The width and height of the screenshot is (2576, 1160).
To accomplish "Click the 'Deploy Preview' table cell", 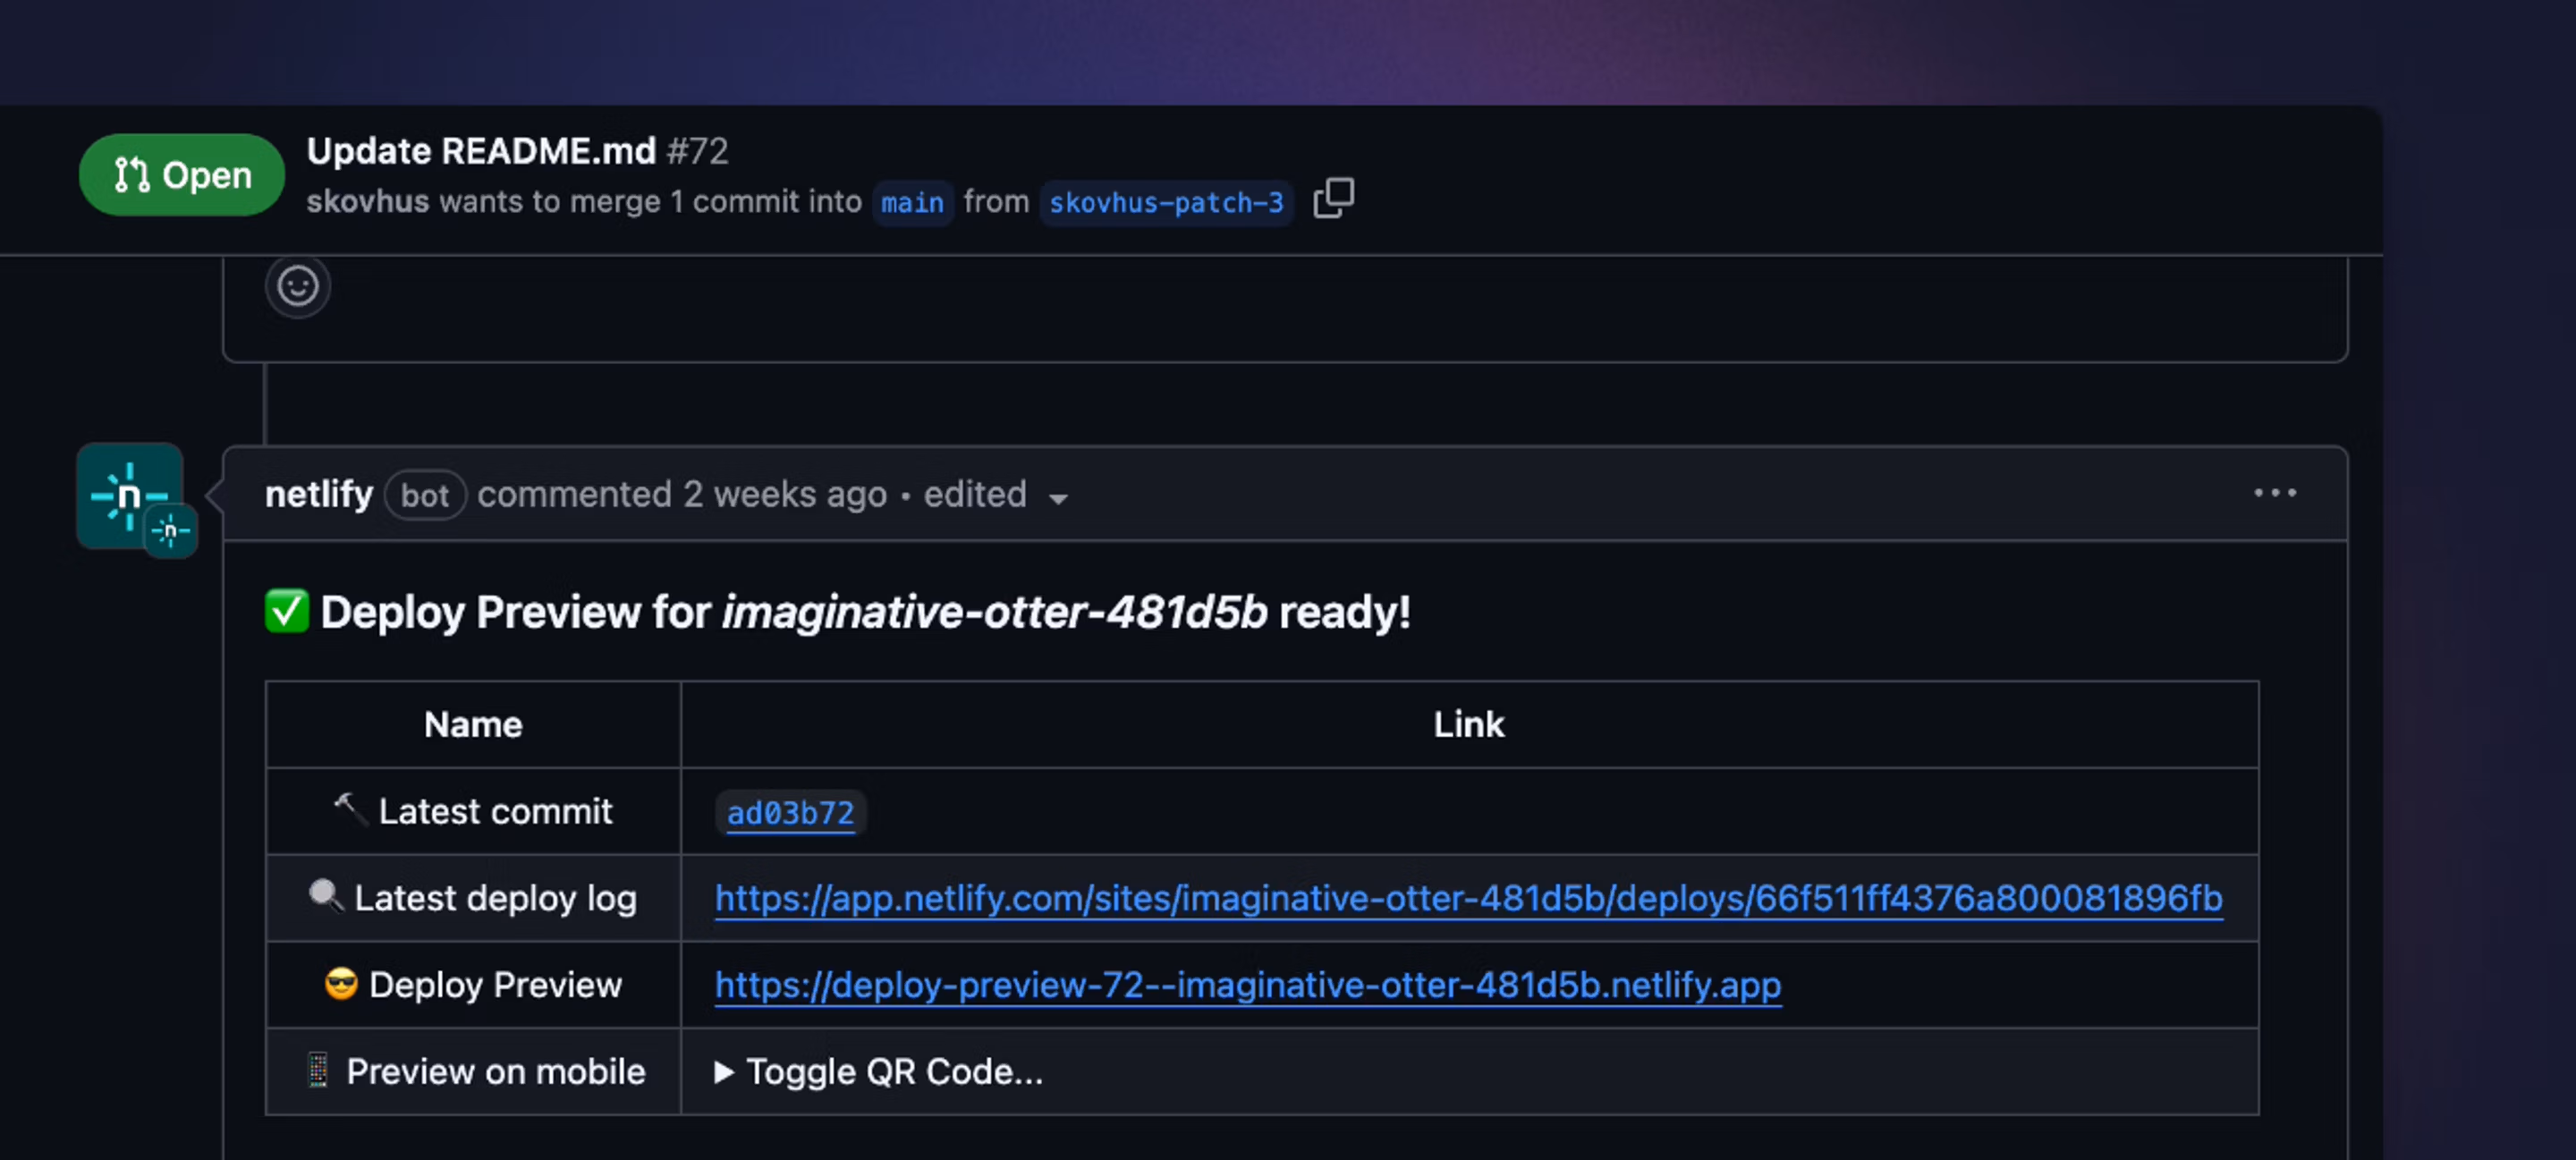I will tap(473, 985).
